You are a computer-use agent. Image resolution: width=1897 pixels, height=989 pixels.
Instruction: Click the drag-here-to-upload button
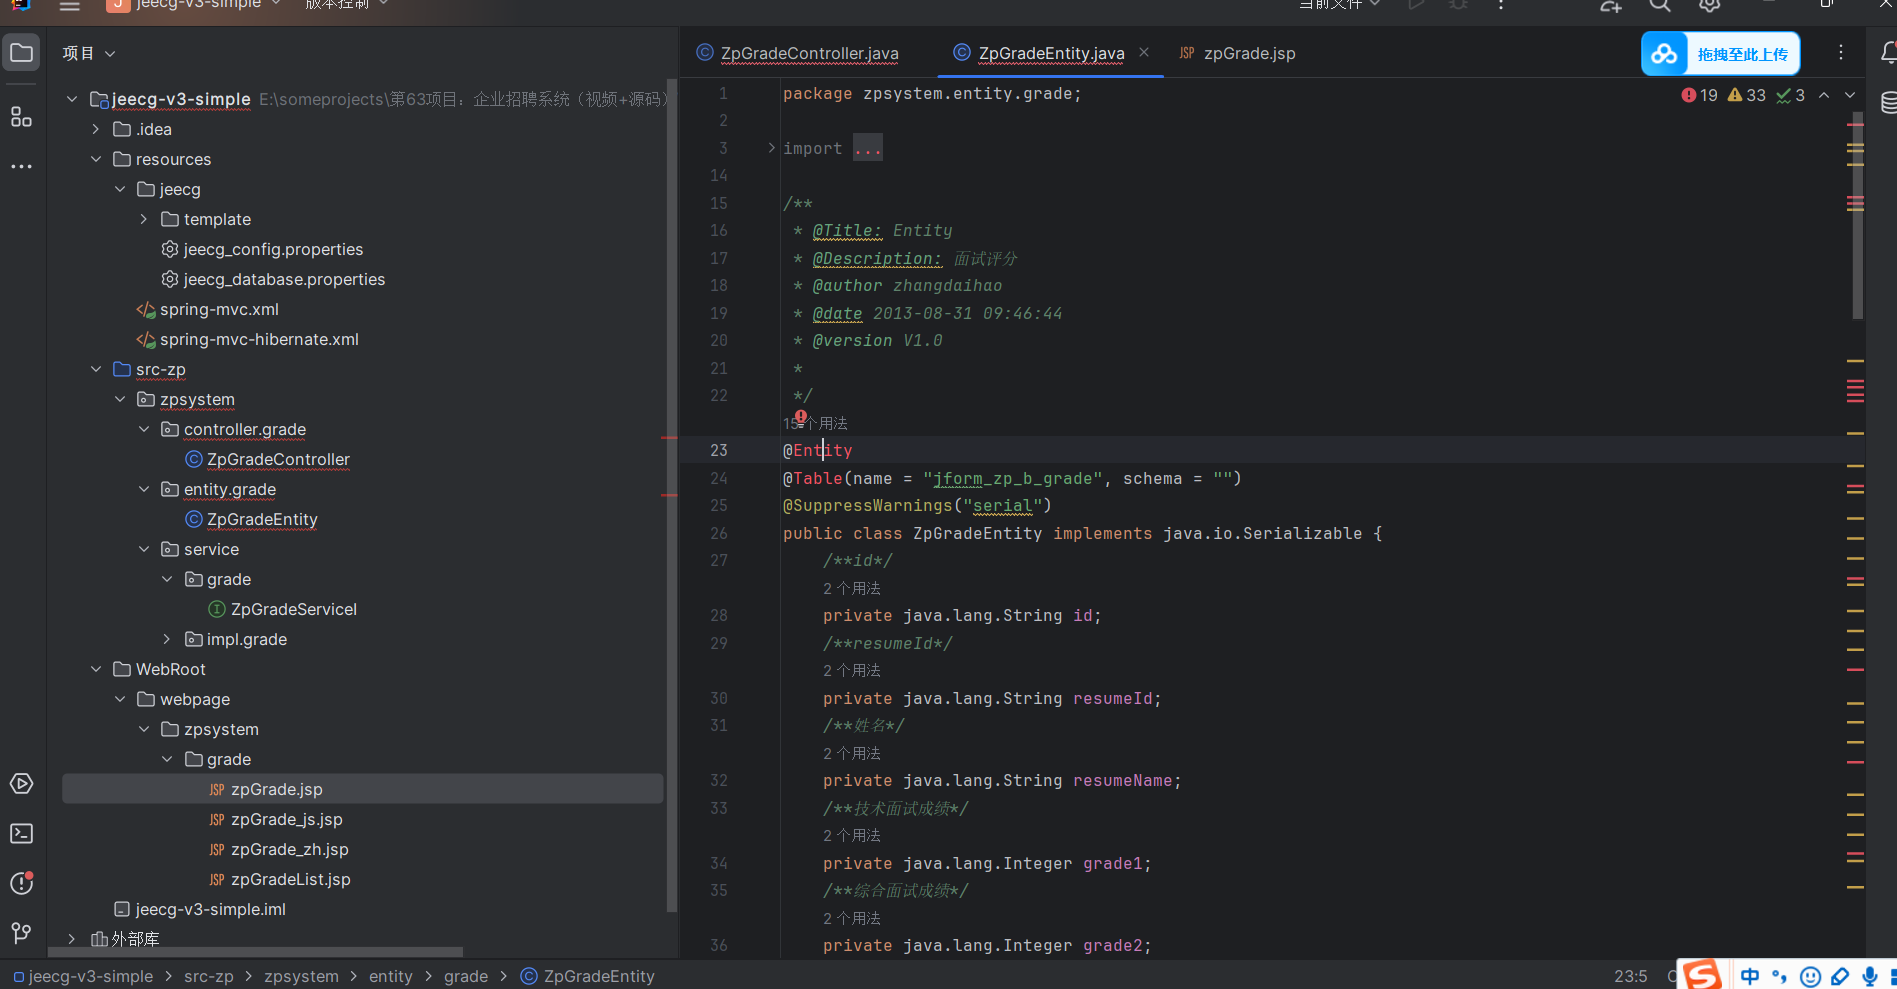[1743, 54]
